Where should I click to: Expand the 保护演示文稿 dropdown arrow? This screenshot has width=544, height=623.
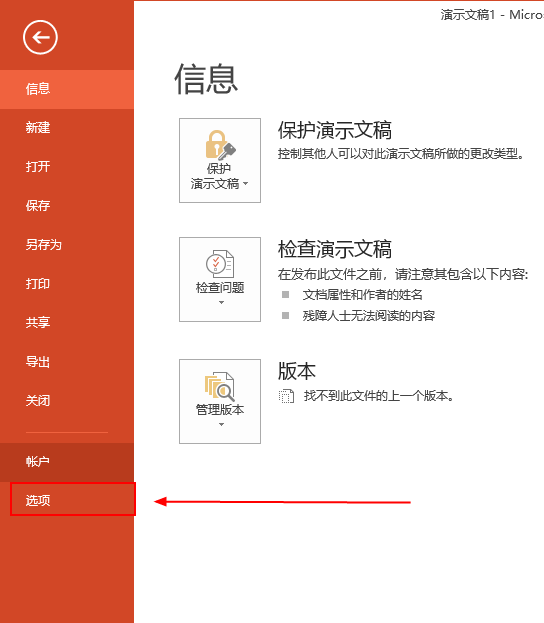(246, 183)
